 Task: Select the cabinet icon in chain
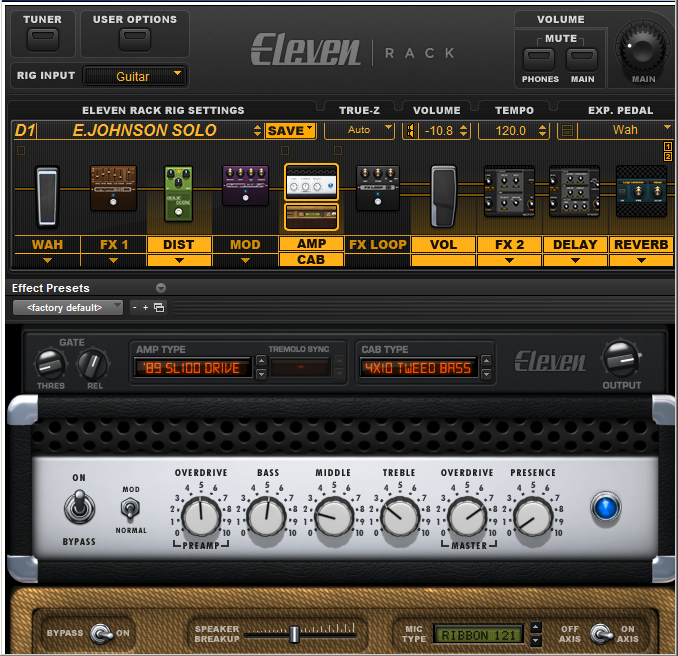coord(311,217)
